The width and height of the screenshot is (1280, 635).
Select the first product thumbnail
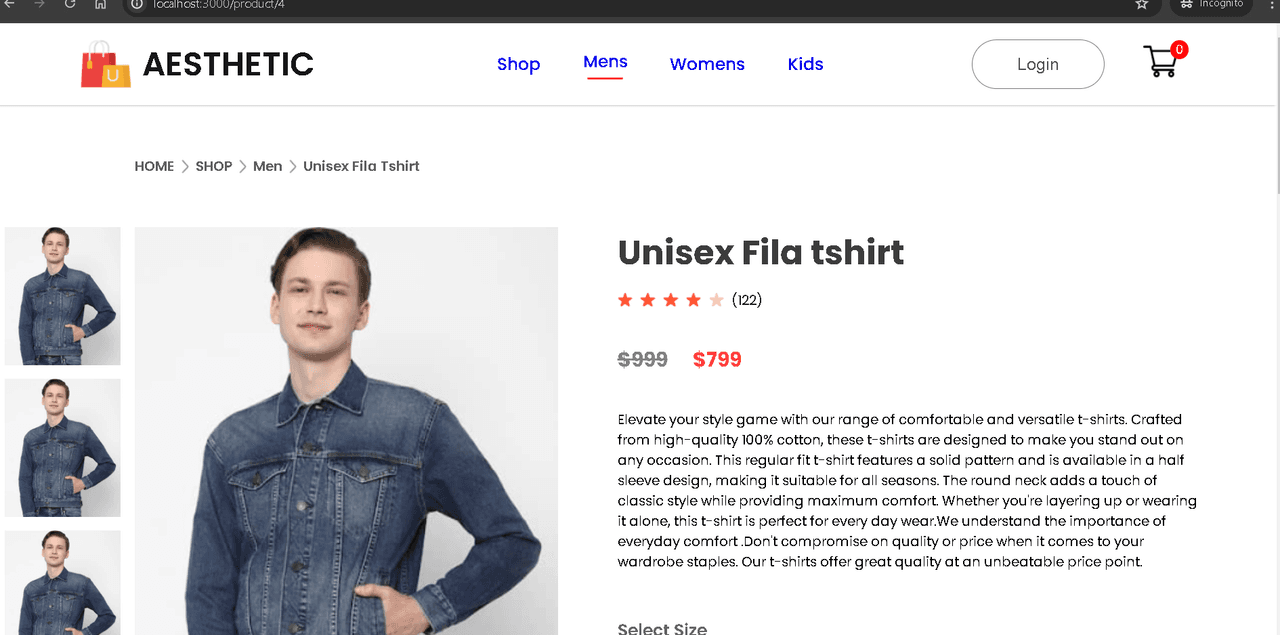click(63, 296)
